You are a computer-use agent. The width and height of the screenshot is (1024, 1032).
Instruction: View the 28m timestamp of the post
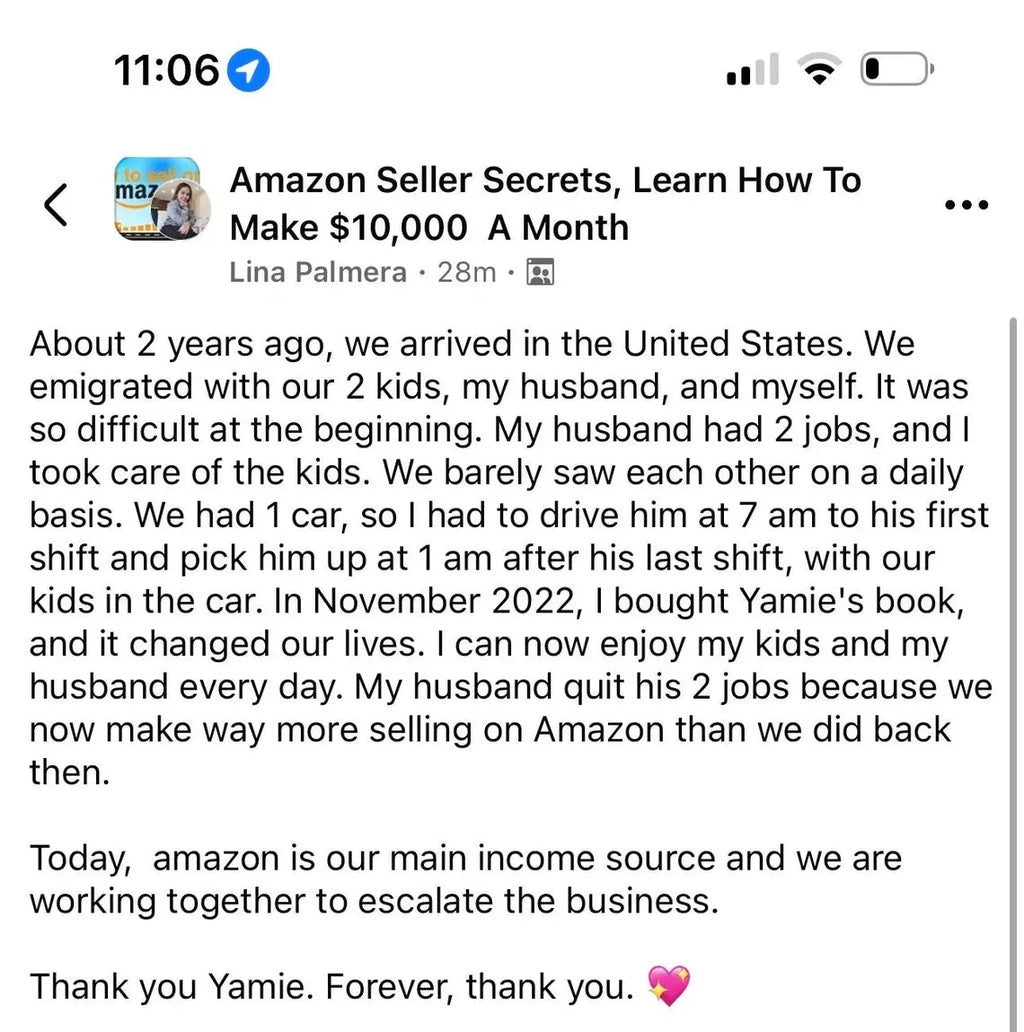click(465, 271)
